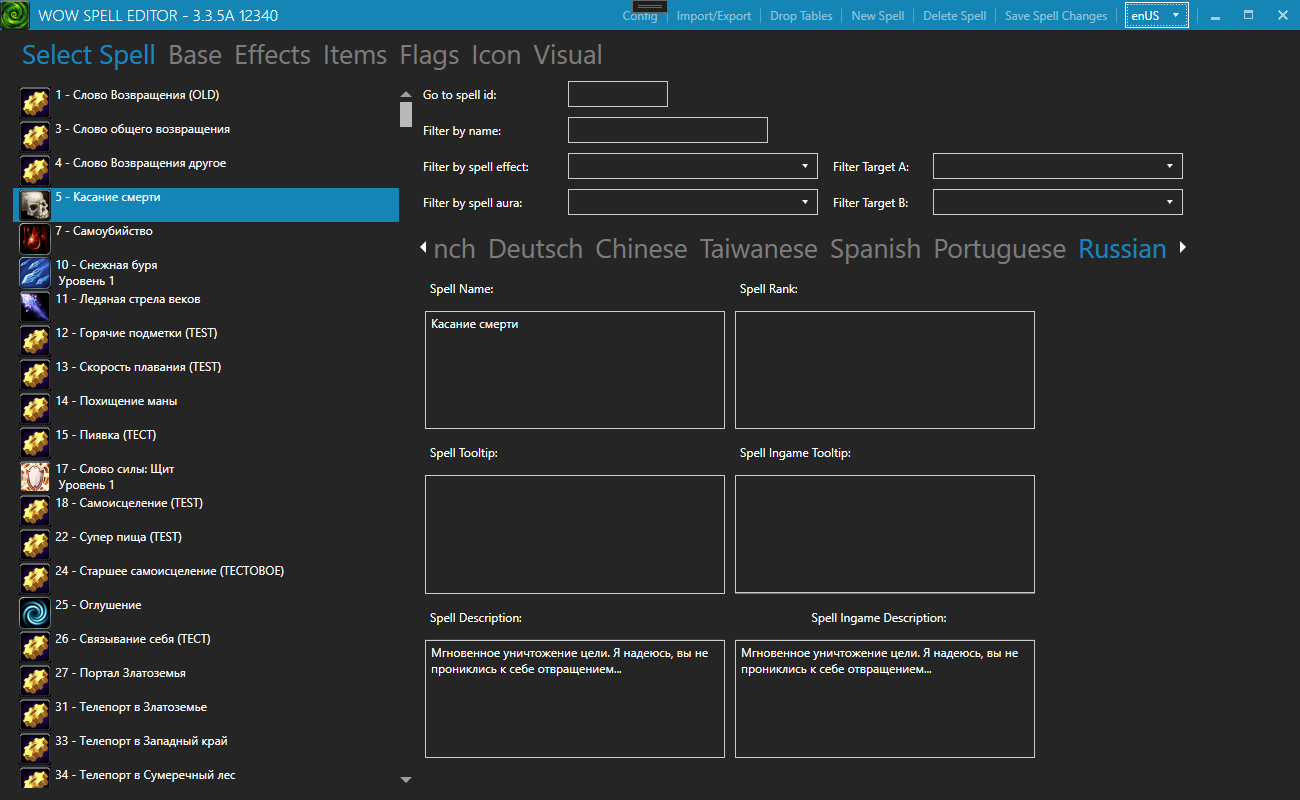Viewport: 1300px width, 800px height.
Task: Expand the Filter Target A combo box
Action: pyautogui.click(x=1057, y=166)
